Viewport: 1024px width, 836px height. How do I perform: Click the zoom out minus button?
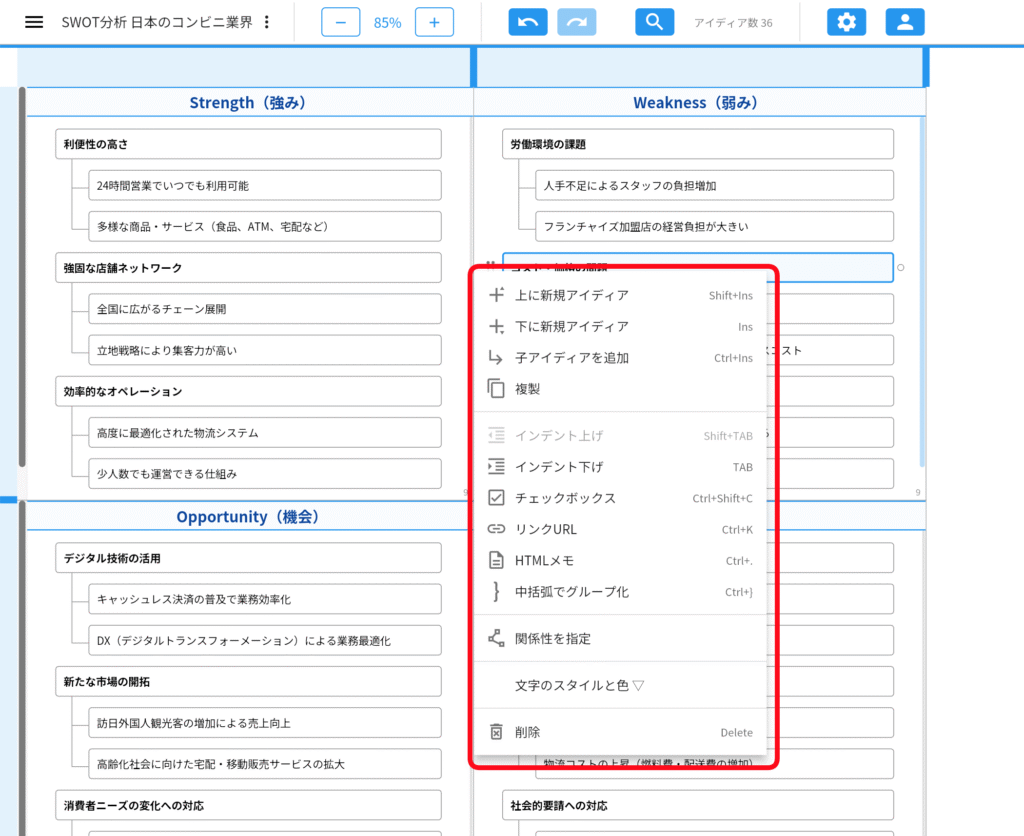(x=340, y=22)
